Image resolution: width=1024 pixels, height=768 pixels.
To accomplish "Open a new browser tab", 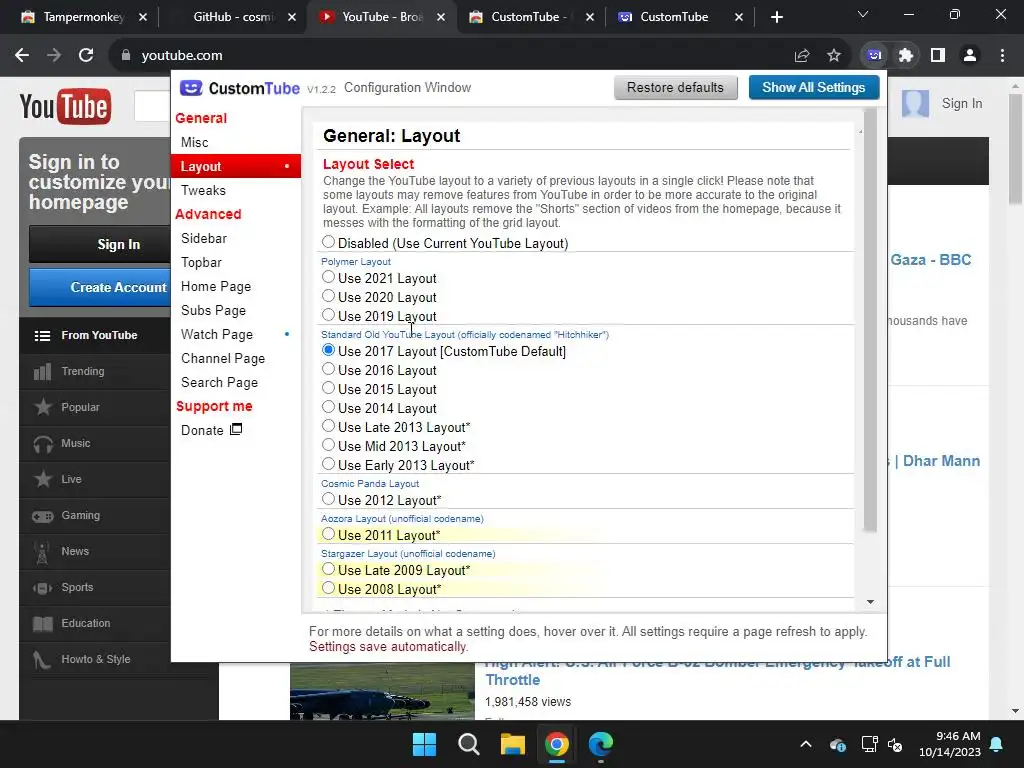I will point(776,17).
